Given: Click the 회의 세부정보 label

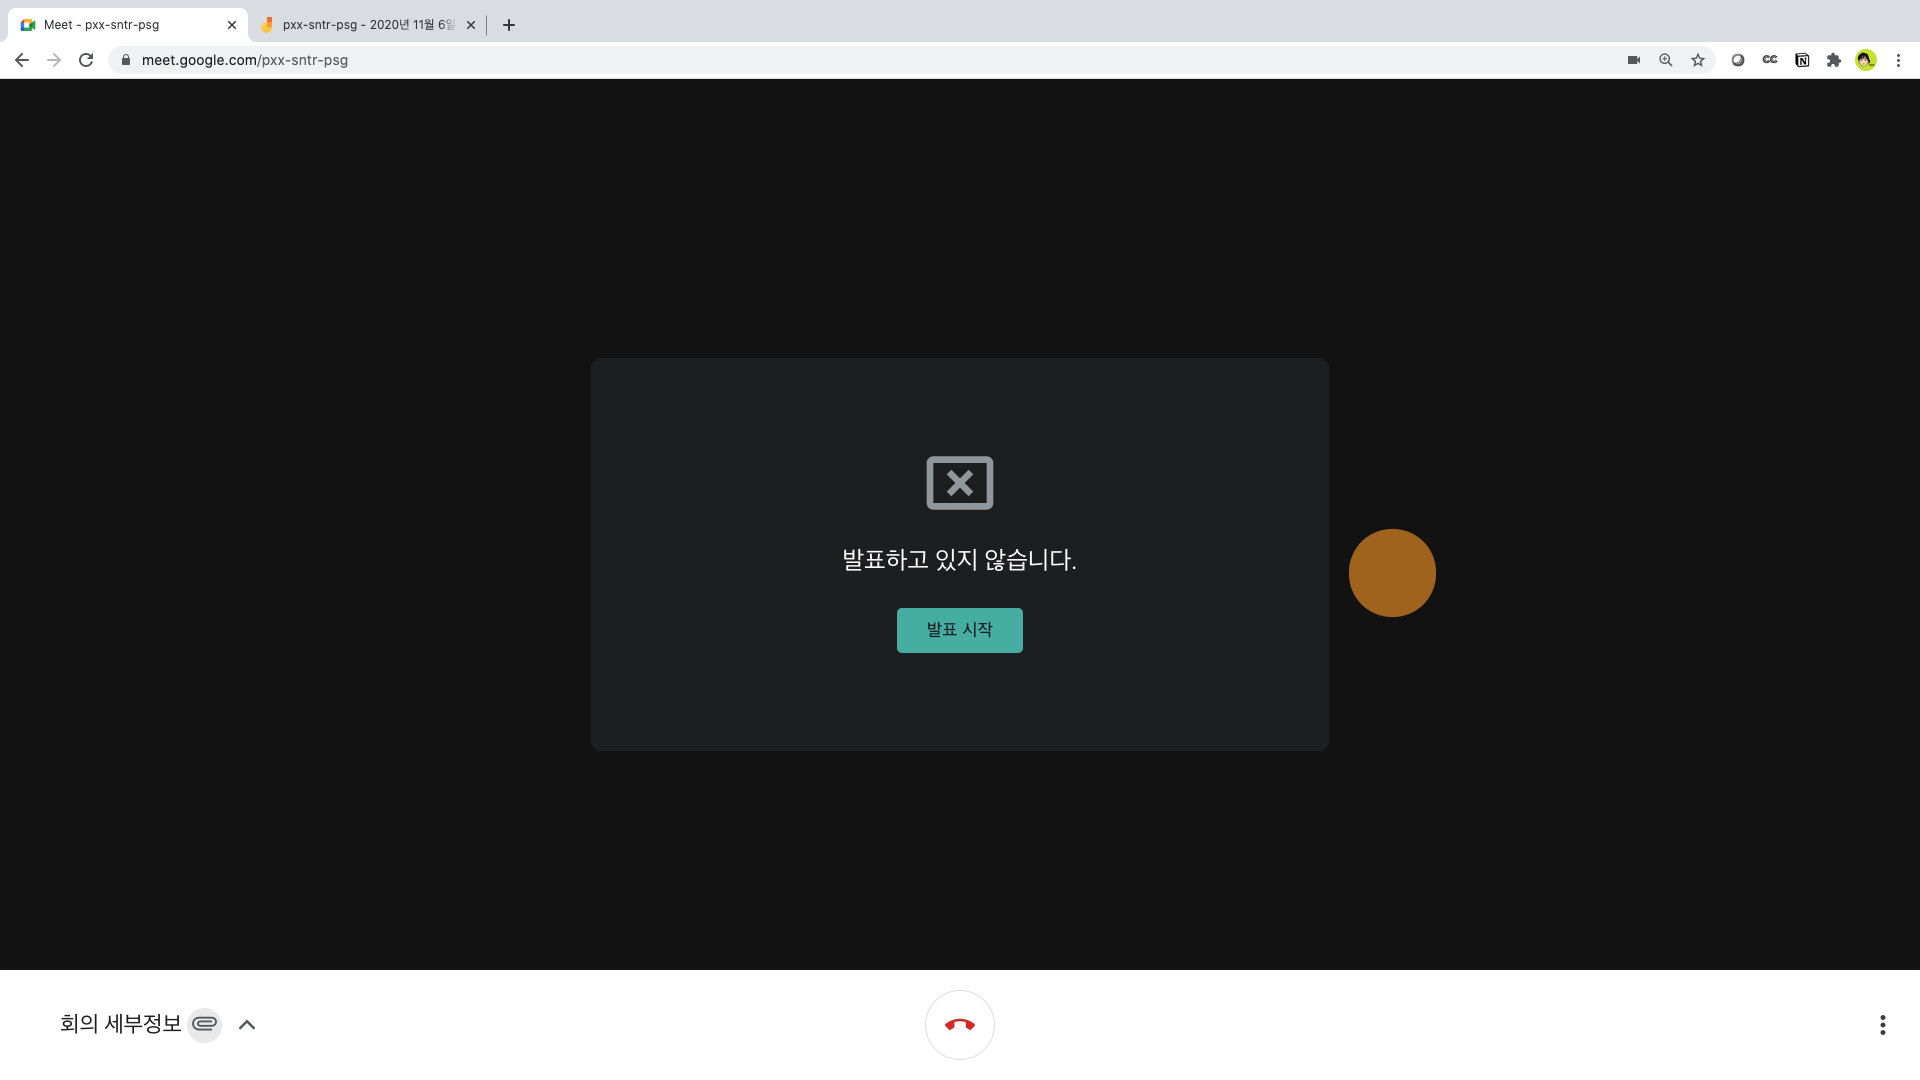Looking at the screenshot, I should point(120,1024).
